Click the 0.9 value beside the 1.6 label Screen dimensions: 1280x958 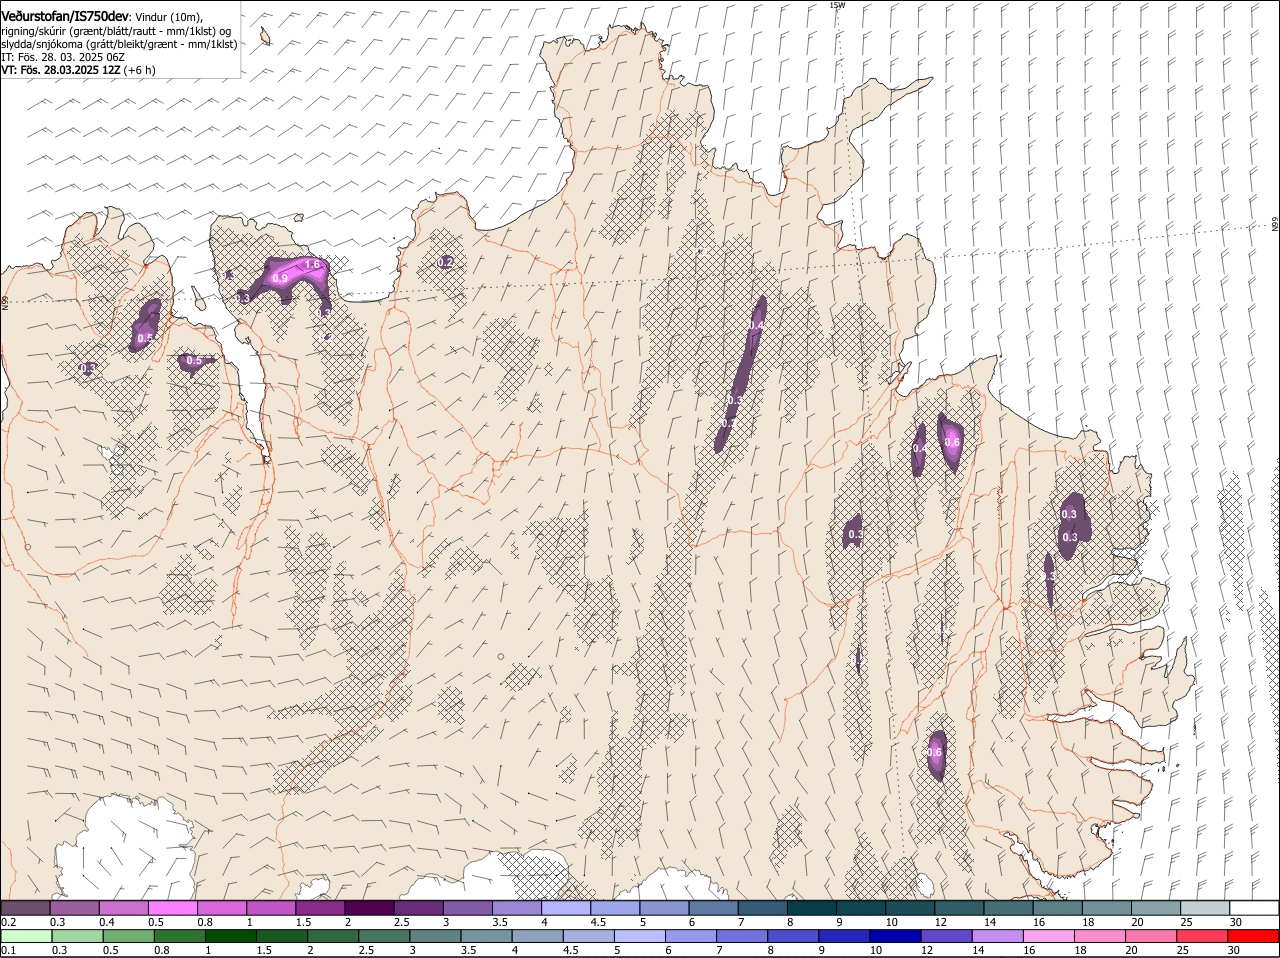[281, 278]
